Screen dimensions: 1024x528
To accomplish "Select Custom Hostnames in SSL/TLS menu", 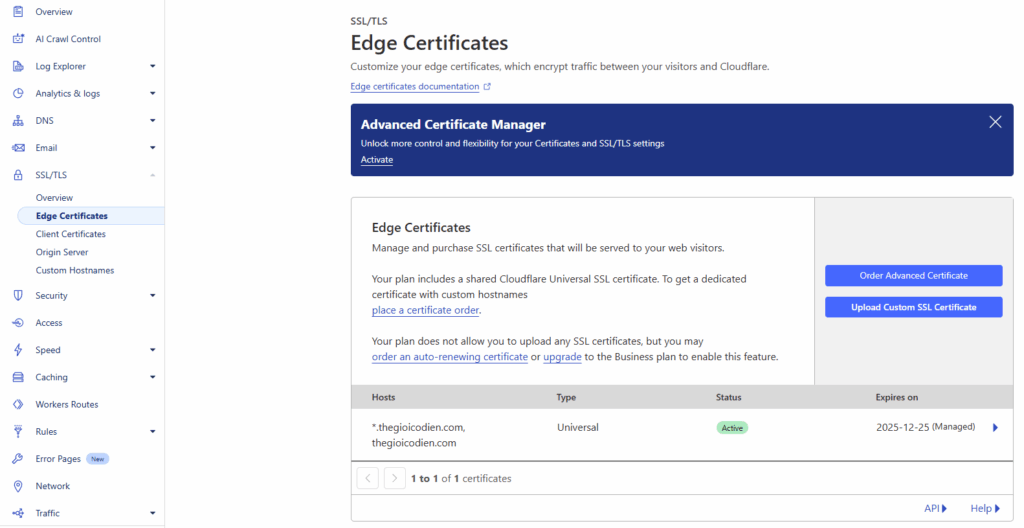I will point(75,270).
